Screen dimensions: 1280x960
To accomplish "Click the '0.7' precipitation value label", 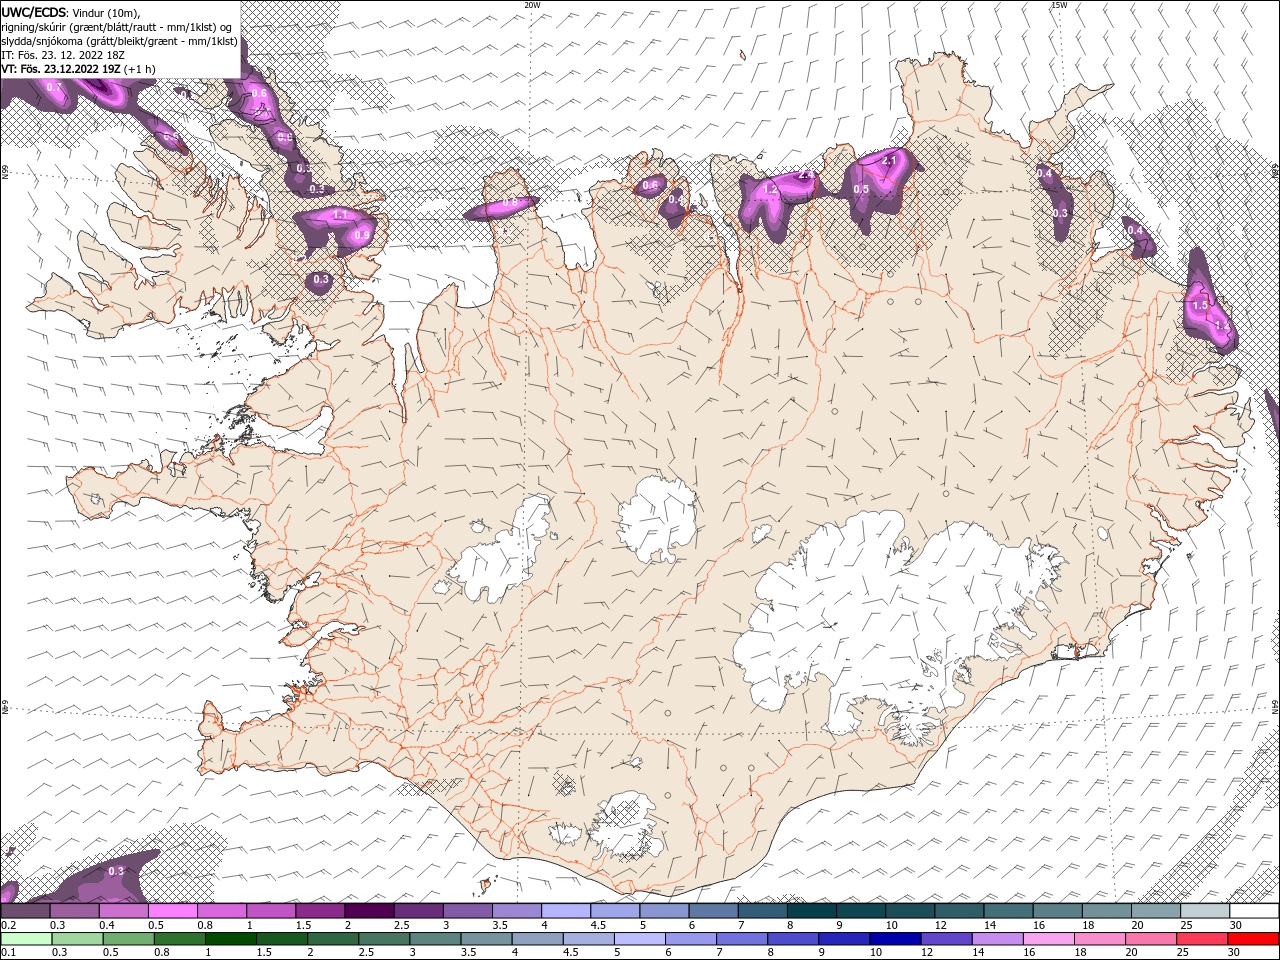I will click(x=54, y=87).
